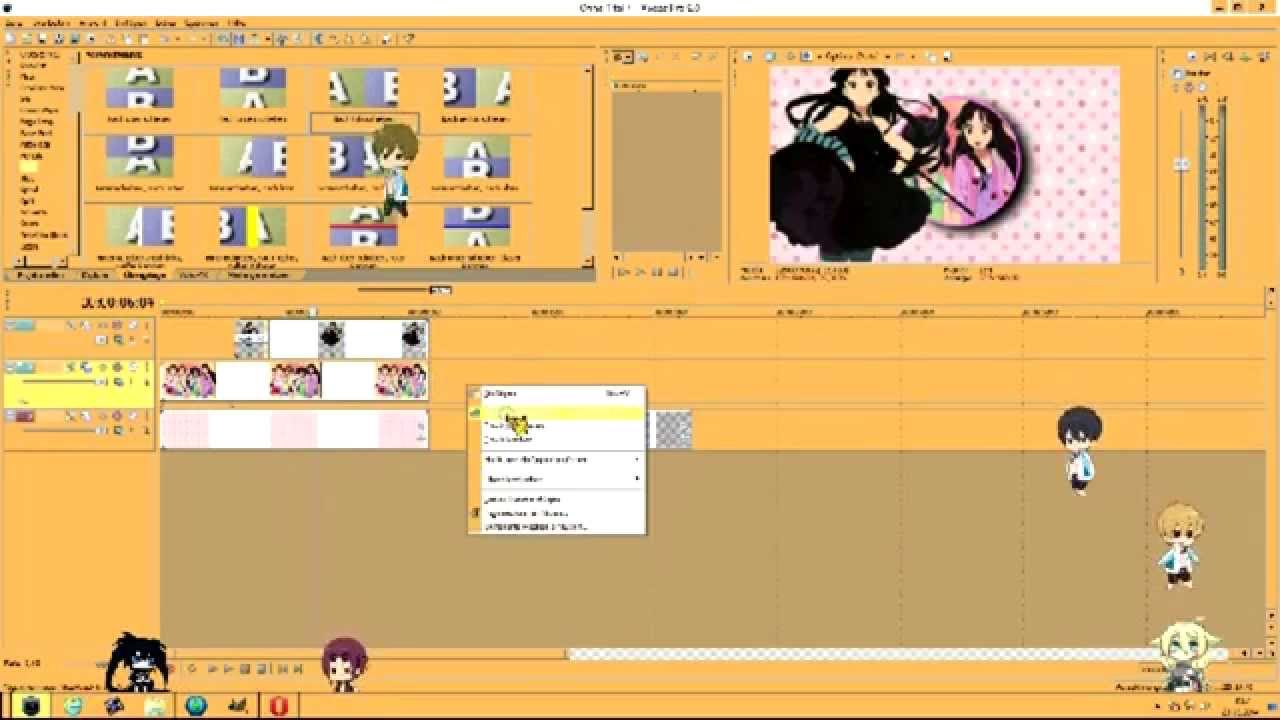The image size is (1280, 720).
Task: Click the first item in the top menu bar
Action: 12,22
